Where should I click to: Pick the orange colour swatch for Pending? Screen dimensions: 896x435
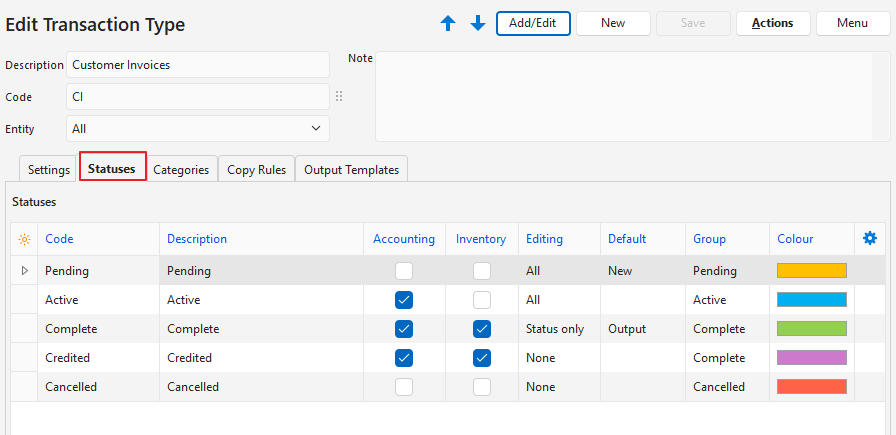tap(811, 271)
